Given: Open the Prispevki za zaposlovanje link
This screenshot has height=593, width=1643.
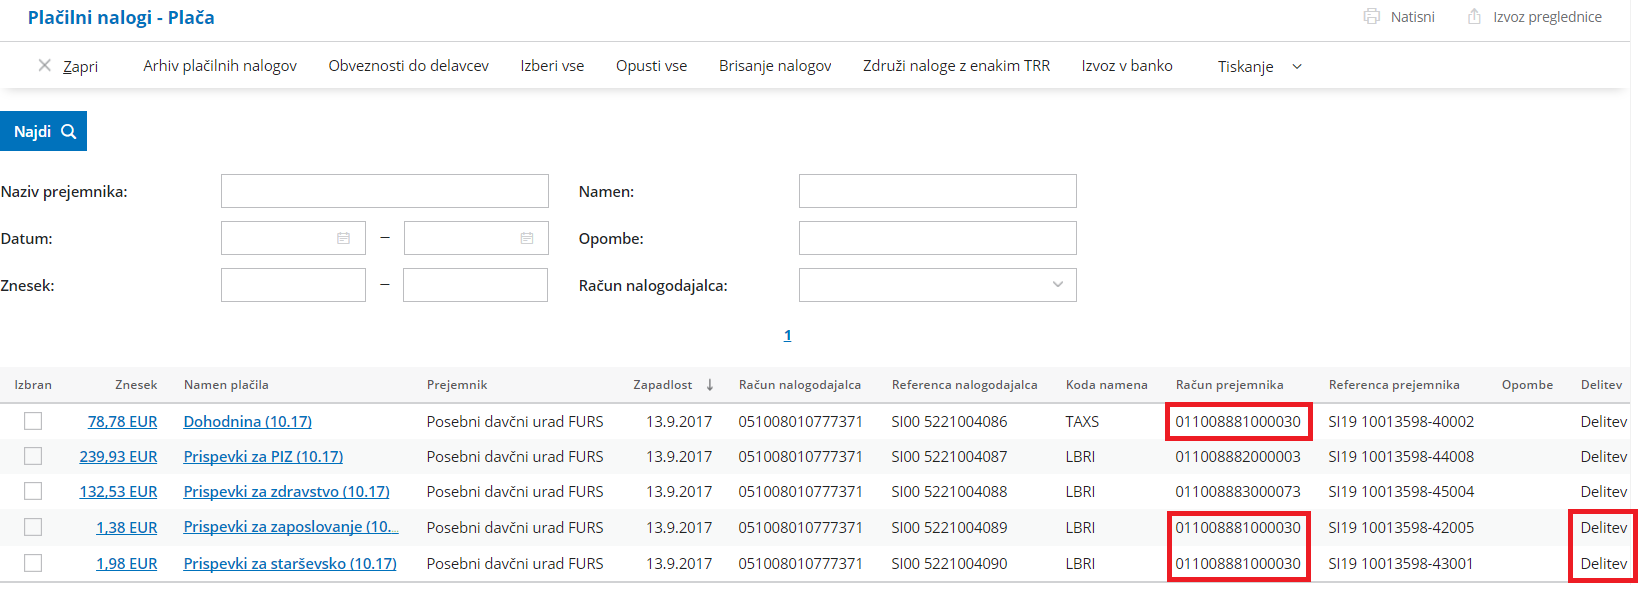Looking at the screenshot, I should pyautogui.click(x=291, y=527).
